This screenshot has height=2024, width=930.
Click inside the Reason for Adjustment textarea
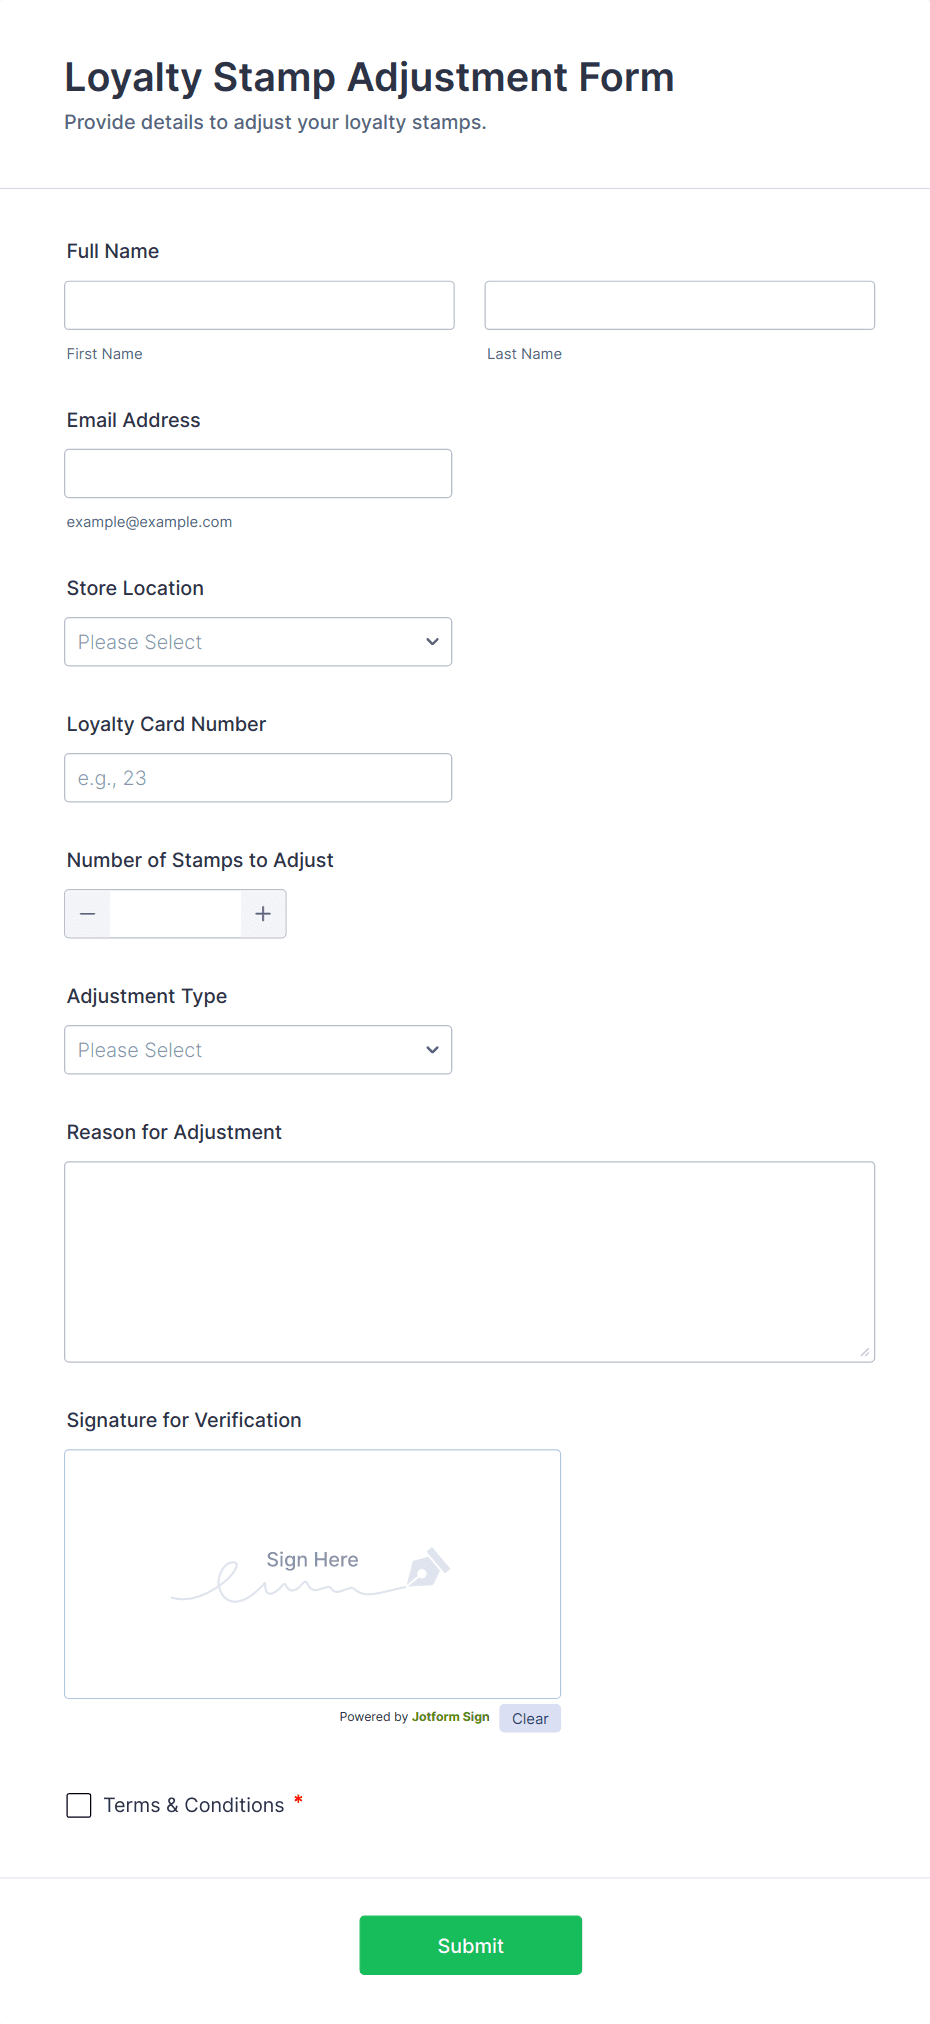click(469, 1261)
